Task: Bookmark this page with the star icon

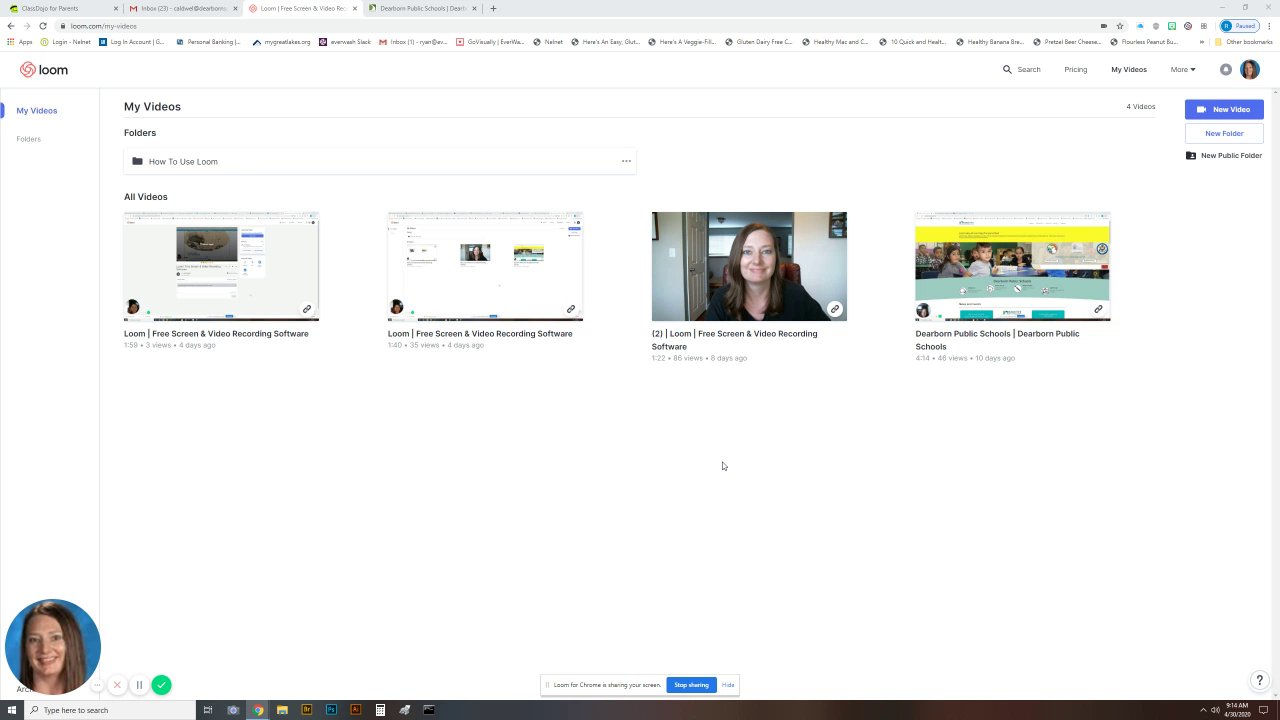Action: [1120, 26]
